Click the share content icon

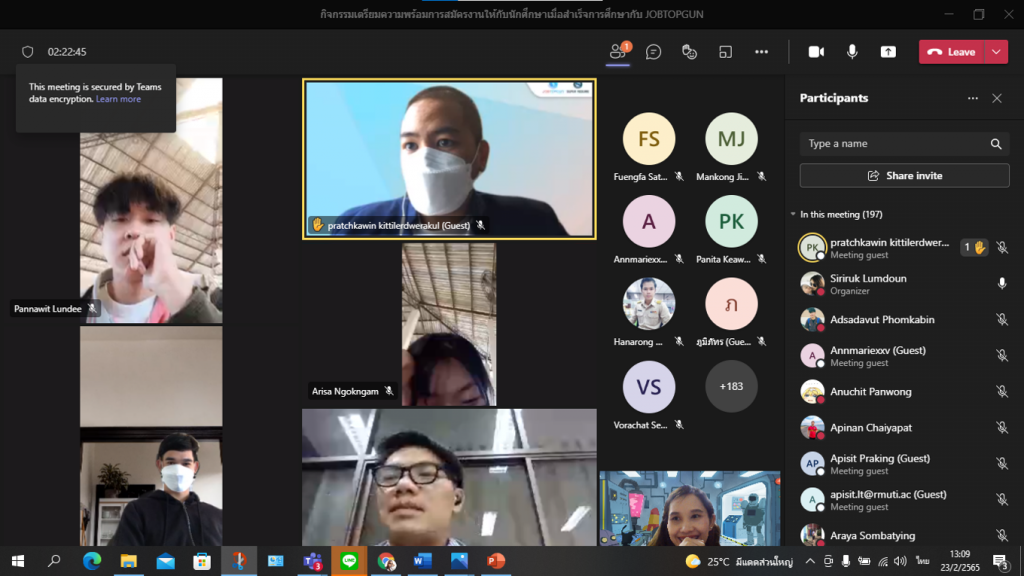[888, 52]
